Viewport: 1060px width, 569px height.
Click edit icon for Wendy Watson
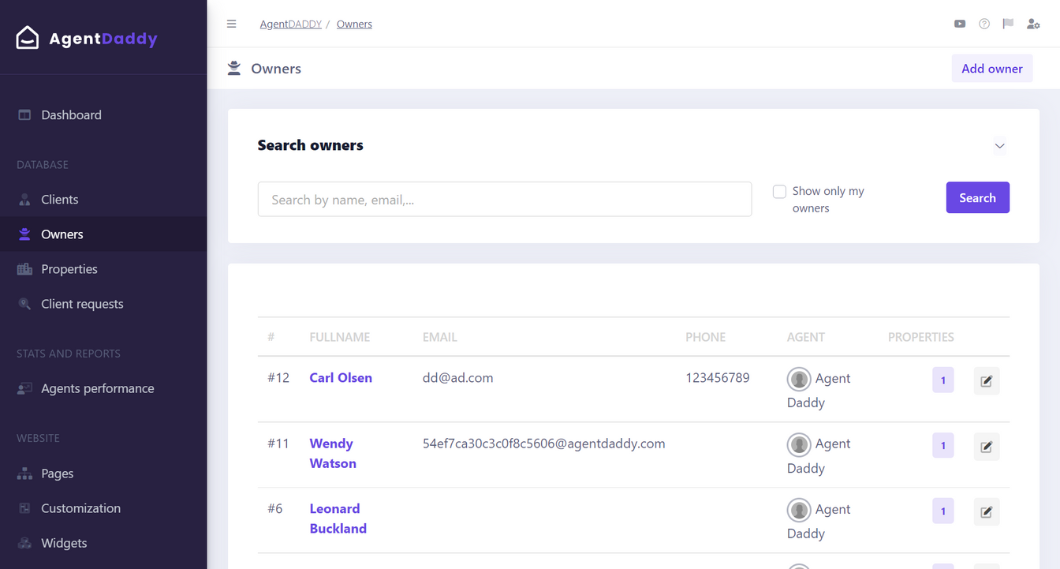pyautogui.click(x=986, y=446)
